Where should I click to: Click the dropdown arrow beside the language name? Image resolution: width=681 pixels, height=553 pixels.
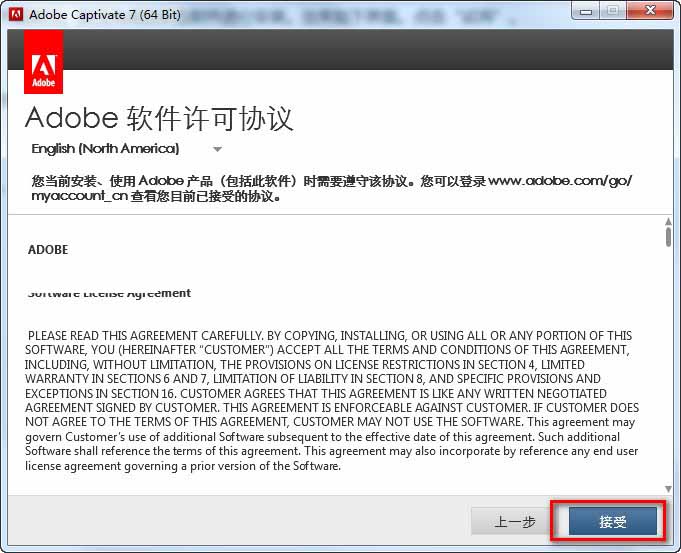[x=218, y=149]
